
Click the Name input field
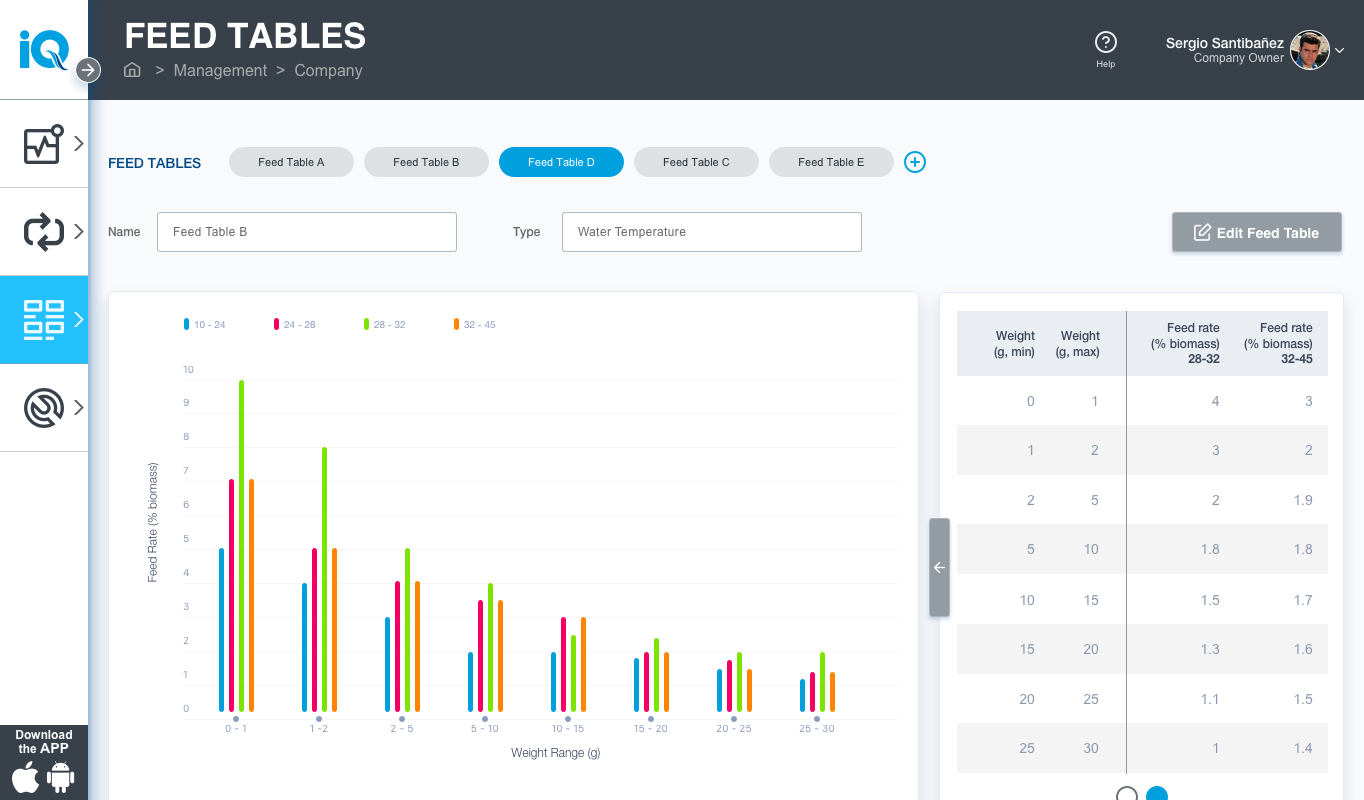pos(306,232)
